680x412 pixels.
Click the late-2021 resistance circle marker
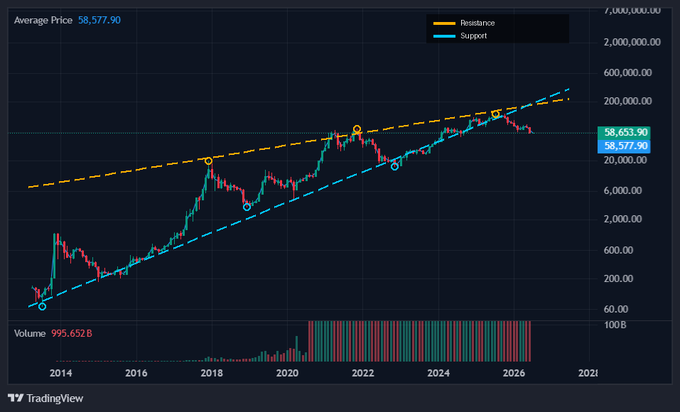pyautogui.click(x=357, y=129)
